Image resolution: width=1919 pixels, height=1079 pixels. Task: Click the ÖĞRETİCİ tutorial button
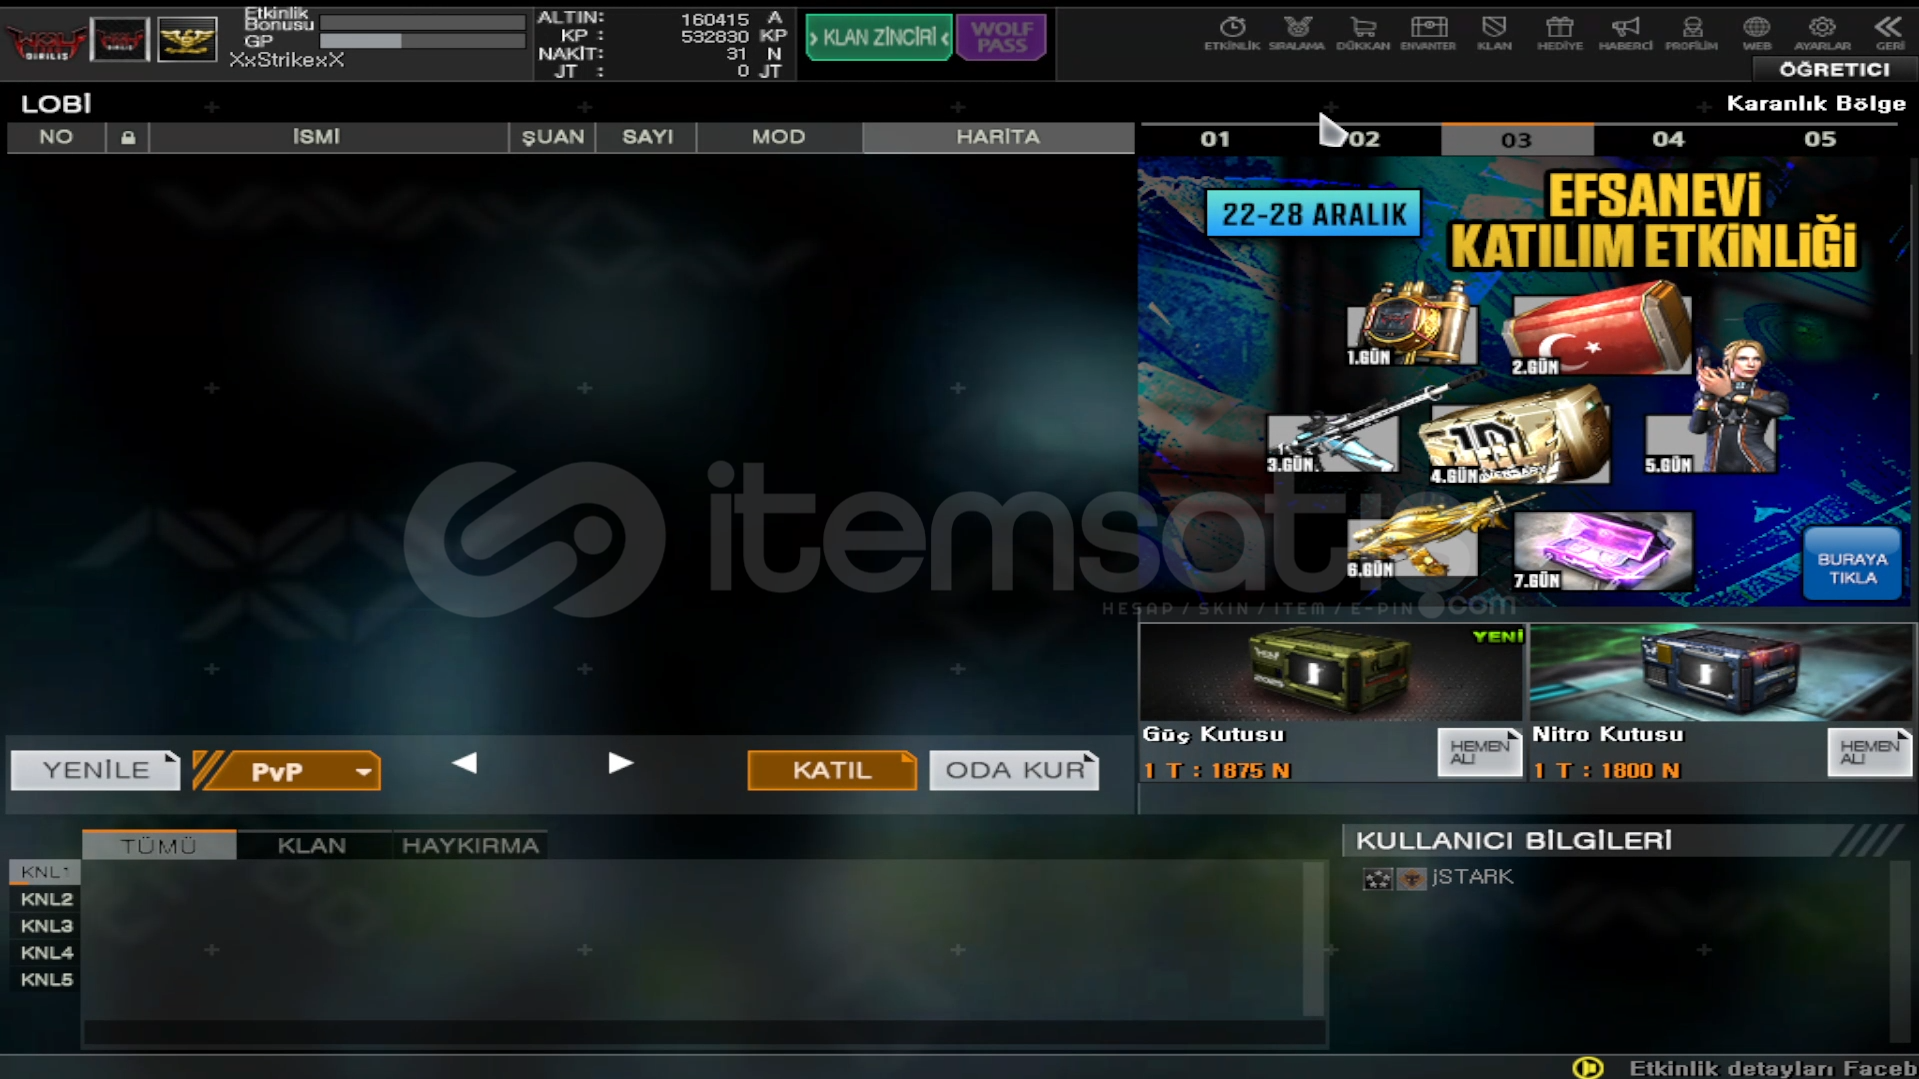[x=1834, y=69]
